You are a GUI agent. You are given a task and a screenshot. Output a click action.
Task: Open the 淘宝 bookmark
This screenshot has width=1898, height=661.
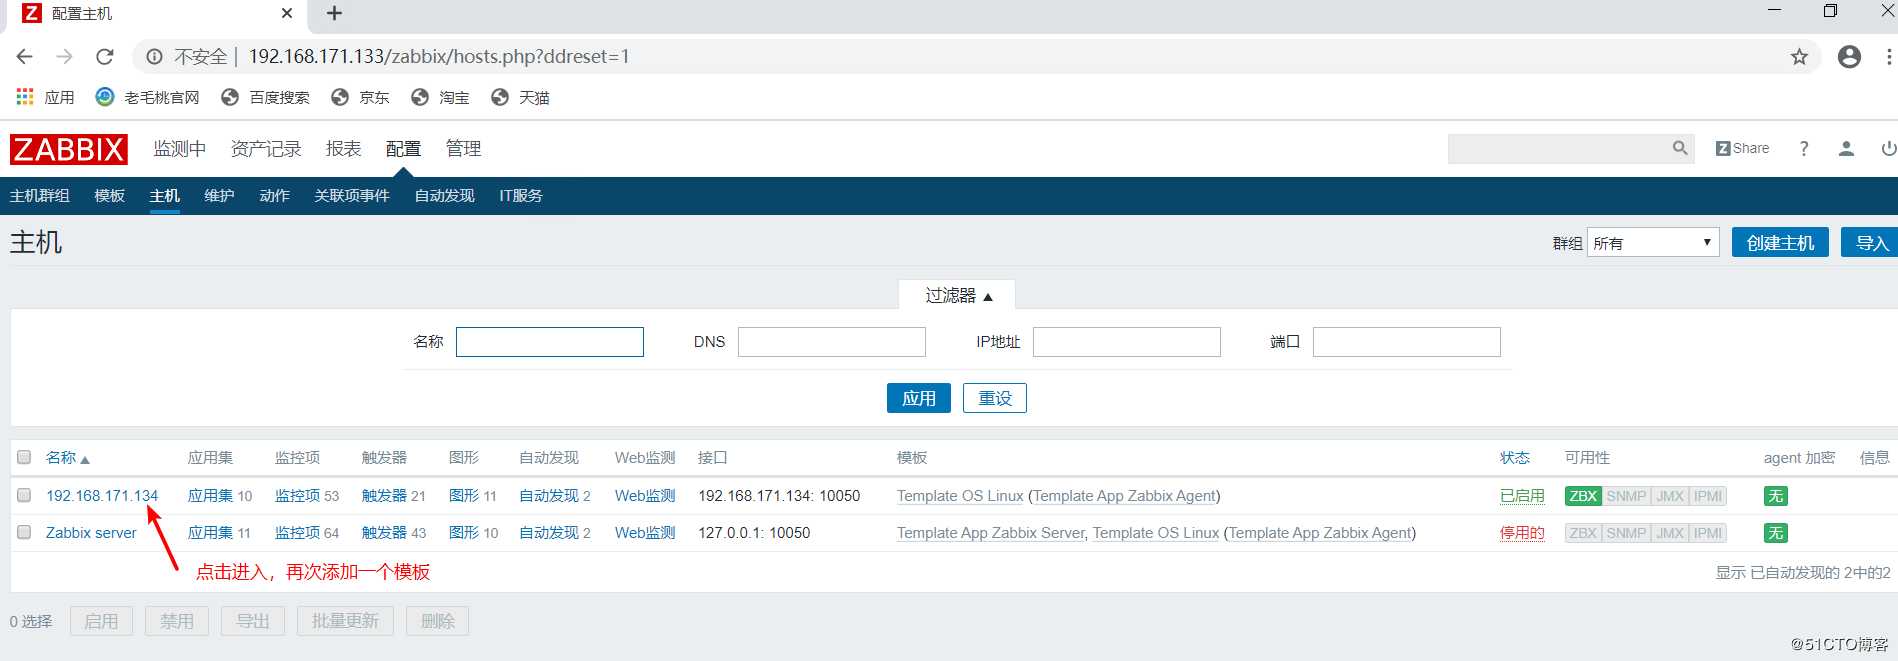441,97
